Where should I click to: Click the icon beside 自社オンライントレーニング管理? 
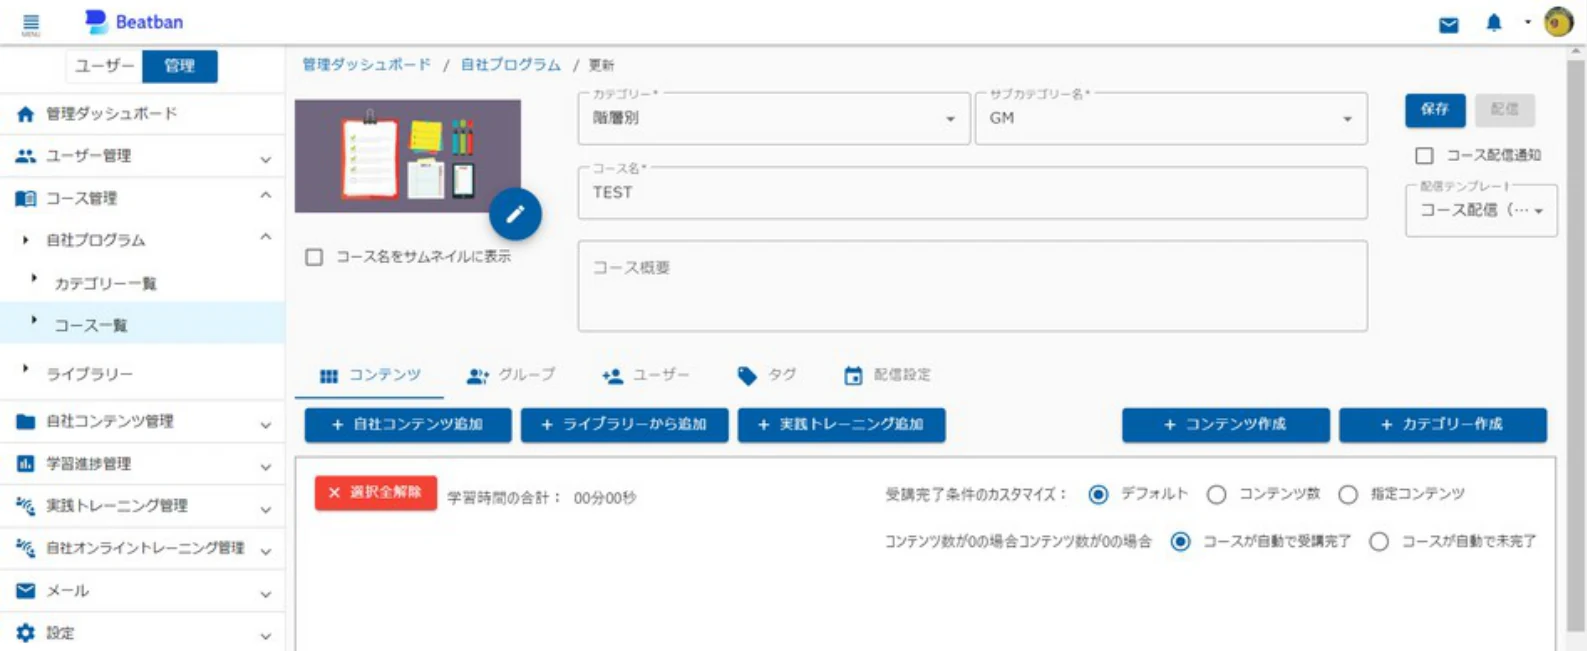pyautogui.click(x=26, y=547)
